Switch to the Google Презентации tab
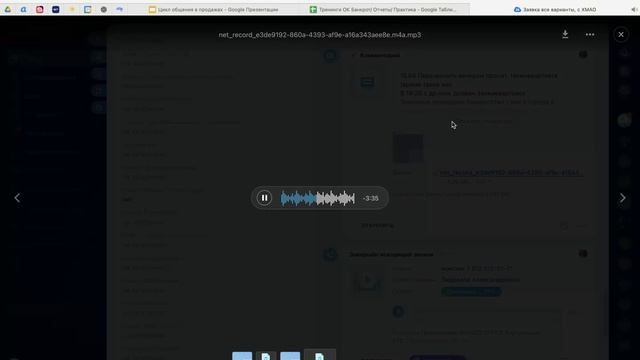The height and width of the screenshot is (360, 640). click(x=213, y=9)
